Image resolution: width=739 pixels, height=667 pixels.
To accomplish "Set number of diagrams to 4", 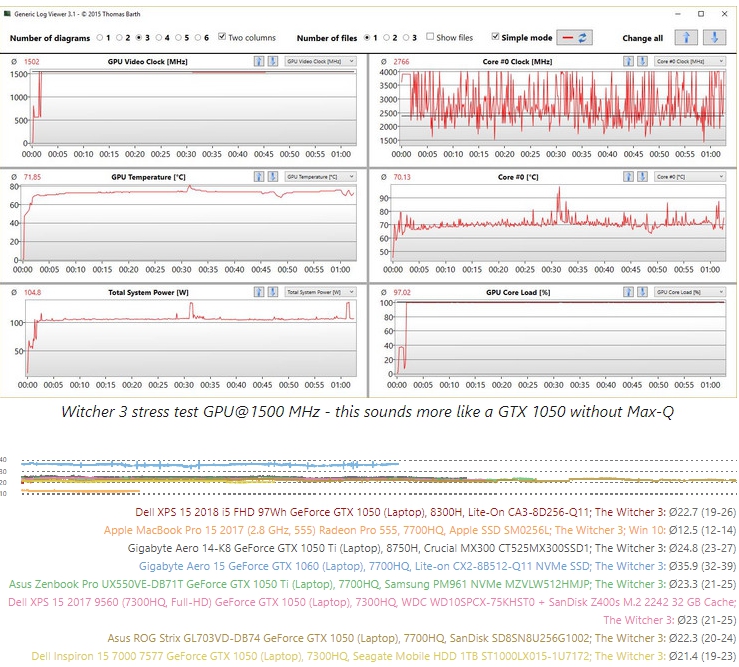I will tap(158, 38).
